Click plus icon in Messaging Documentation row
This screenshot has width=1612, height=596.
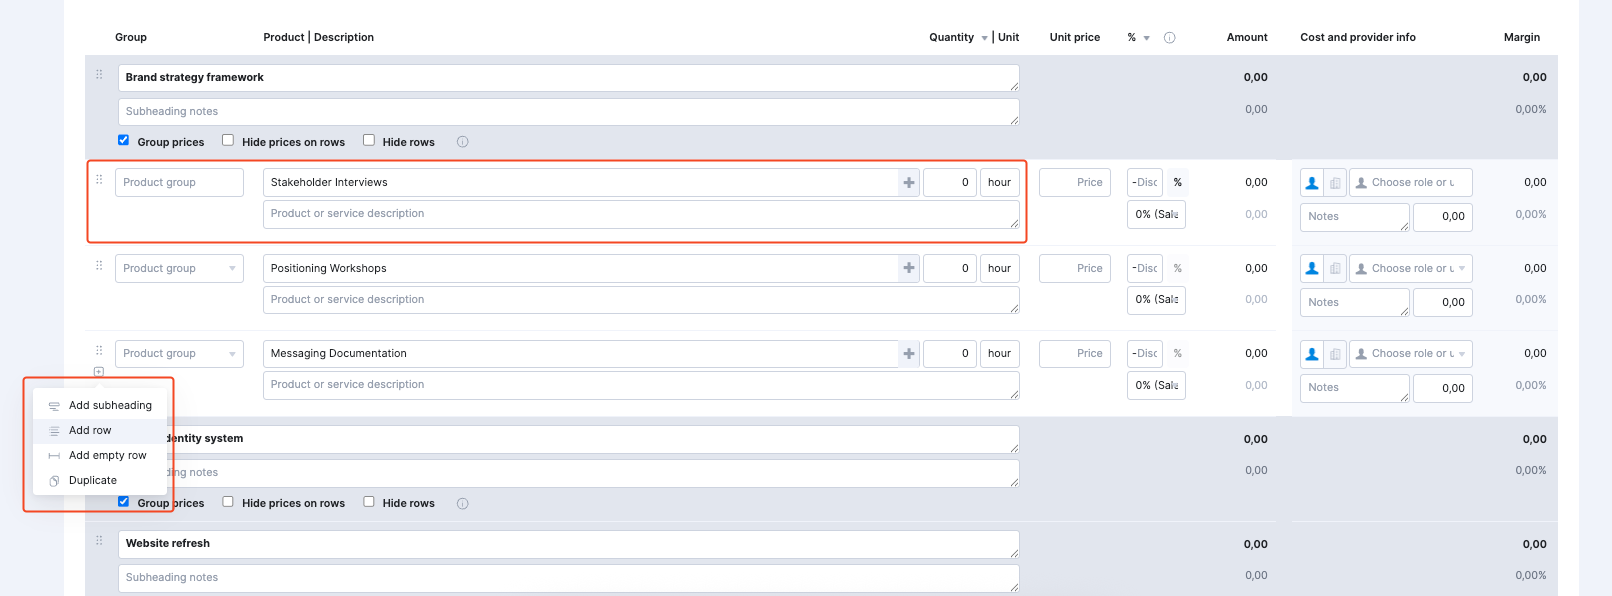tap(908, 354)
